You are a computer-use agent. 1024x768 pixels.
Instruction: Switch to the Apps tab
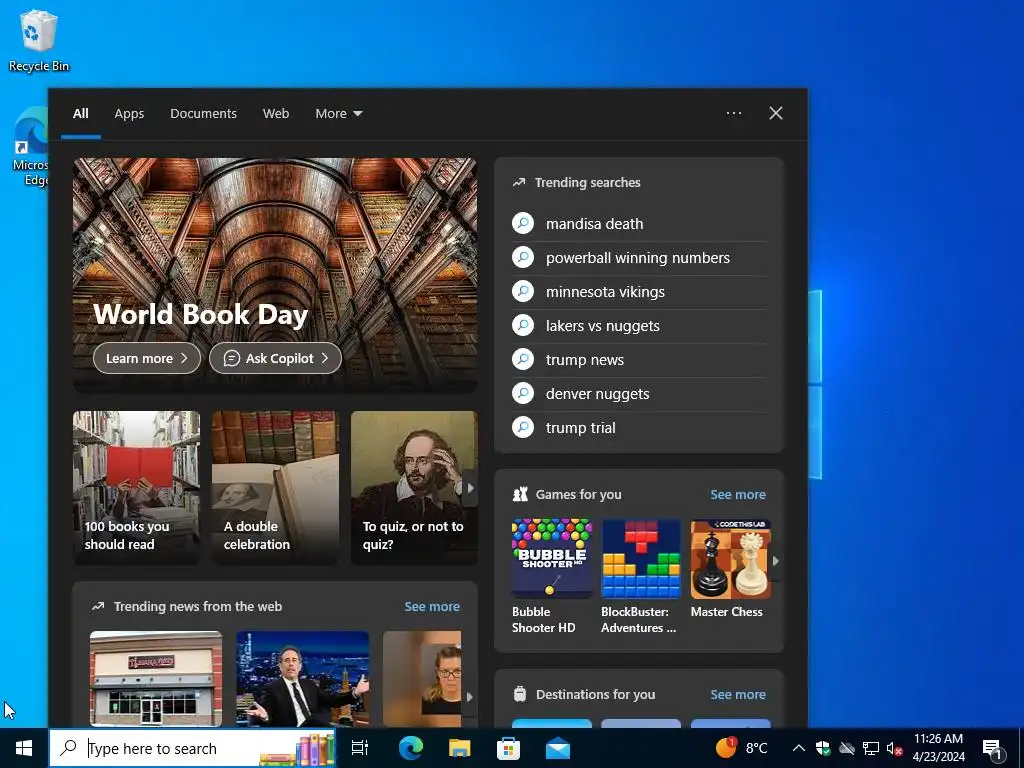(x=129, y=114)
